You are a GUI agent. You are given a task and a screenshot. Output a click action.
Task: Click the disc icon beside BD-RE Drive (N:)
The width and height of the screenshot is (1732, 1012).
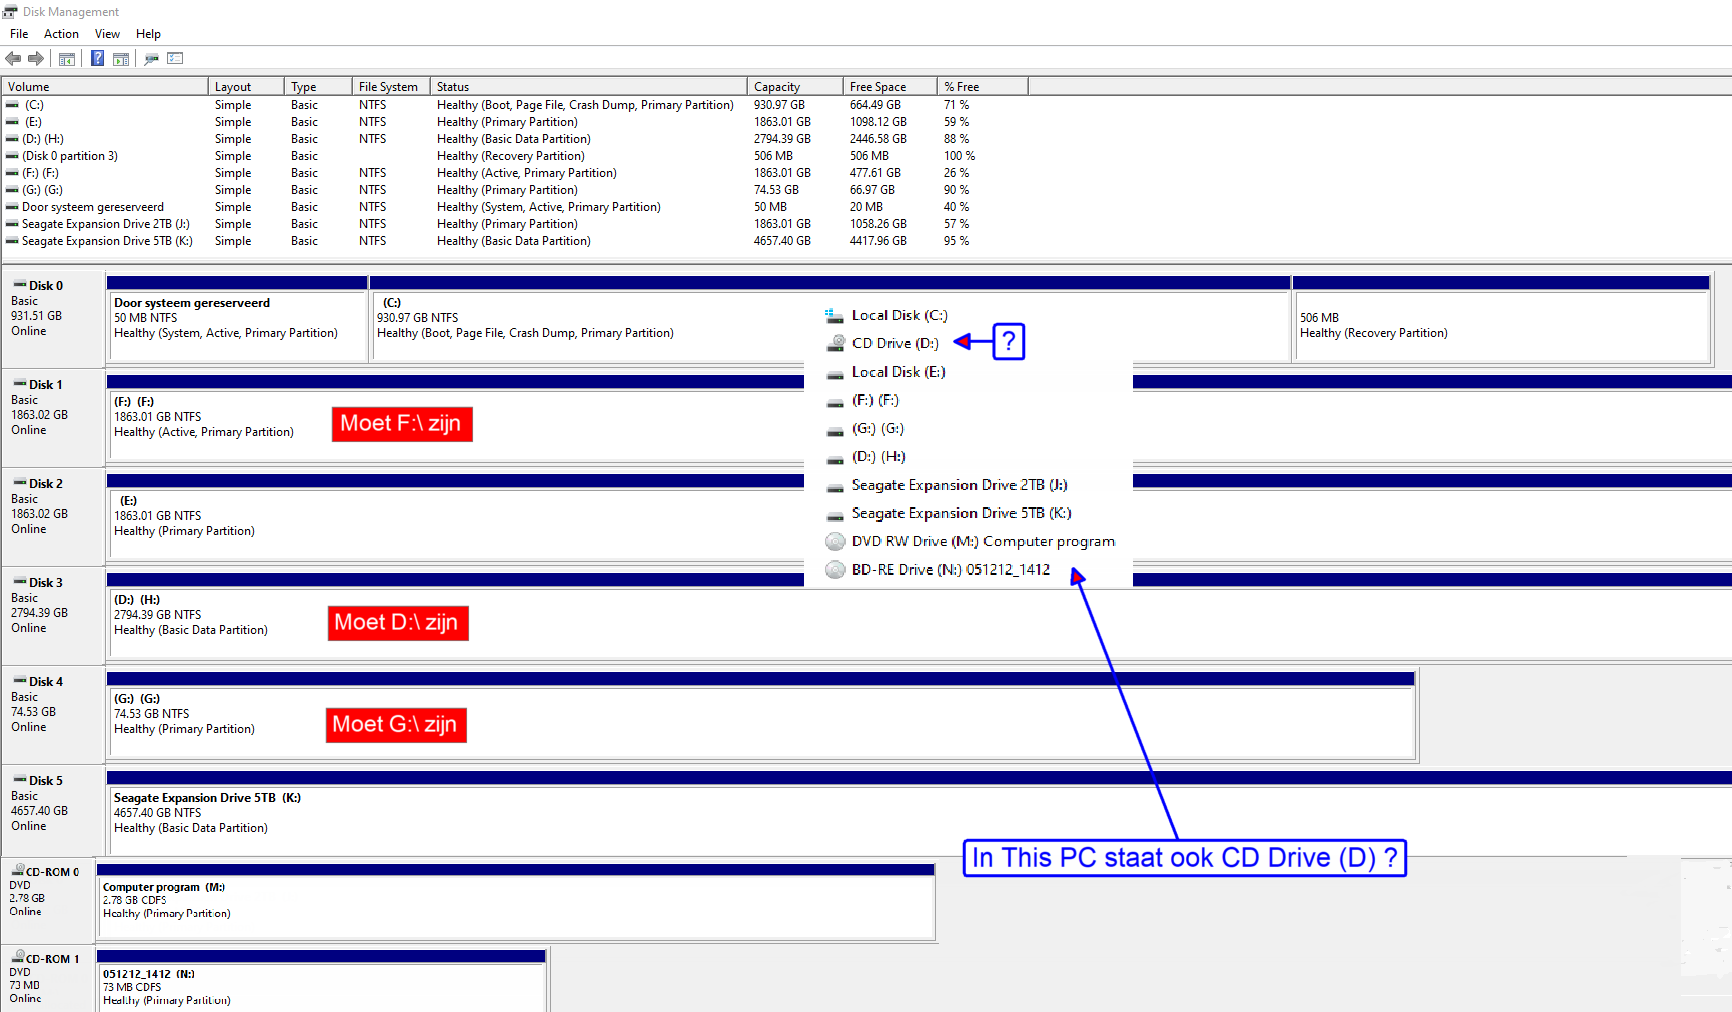835,570
